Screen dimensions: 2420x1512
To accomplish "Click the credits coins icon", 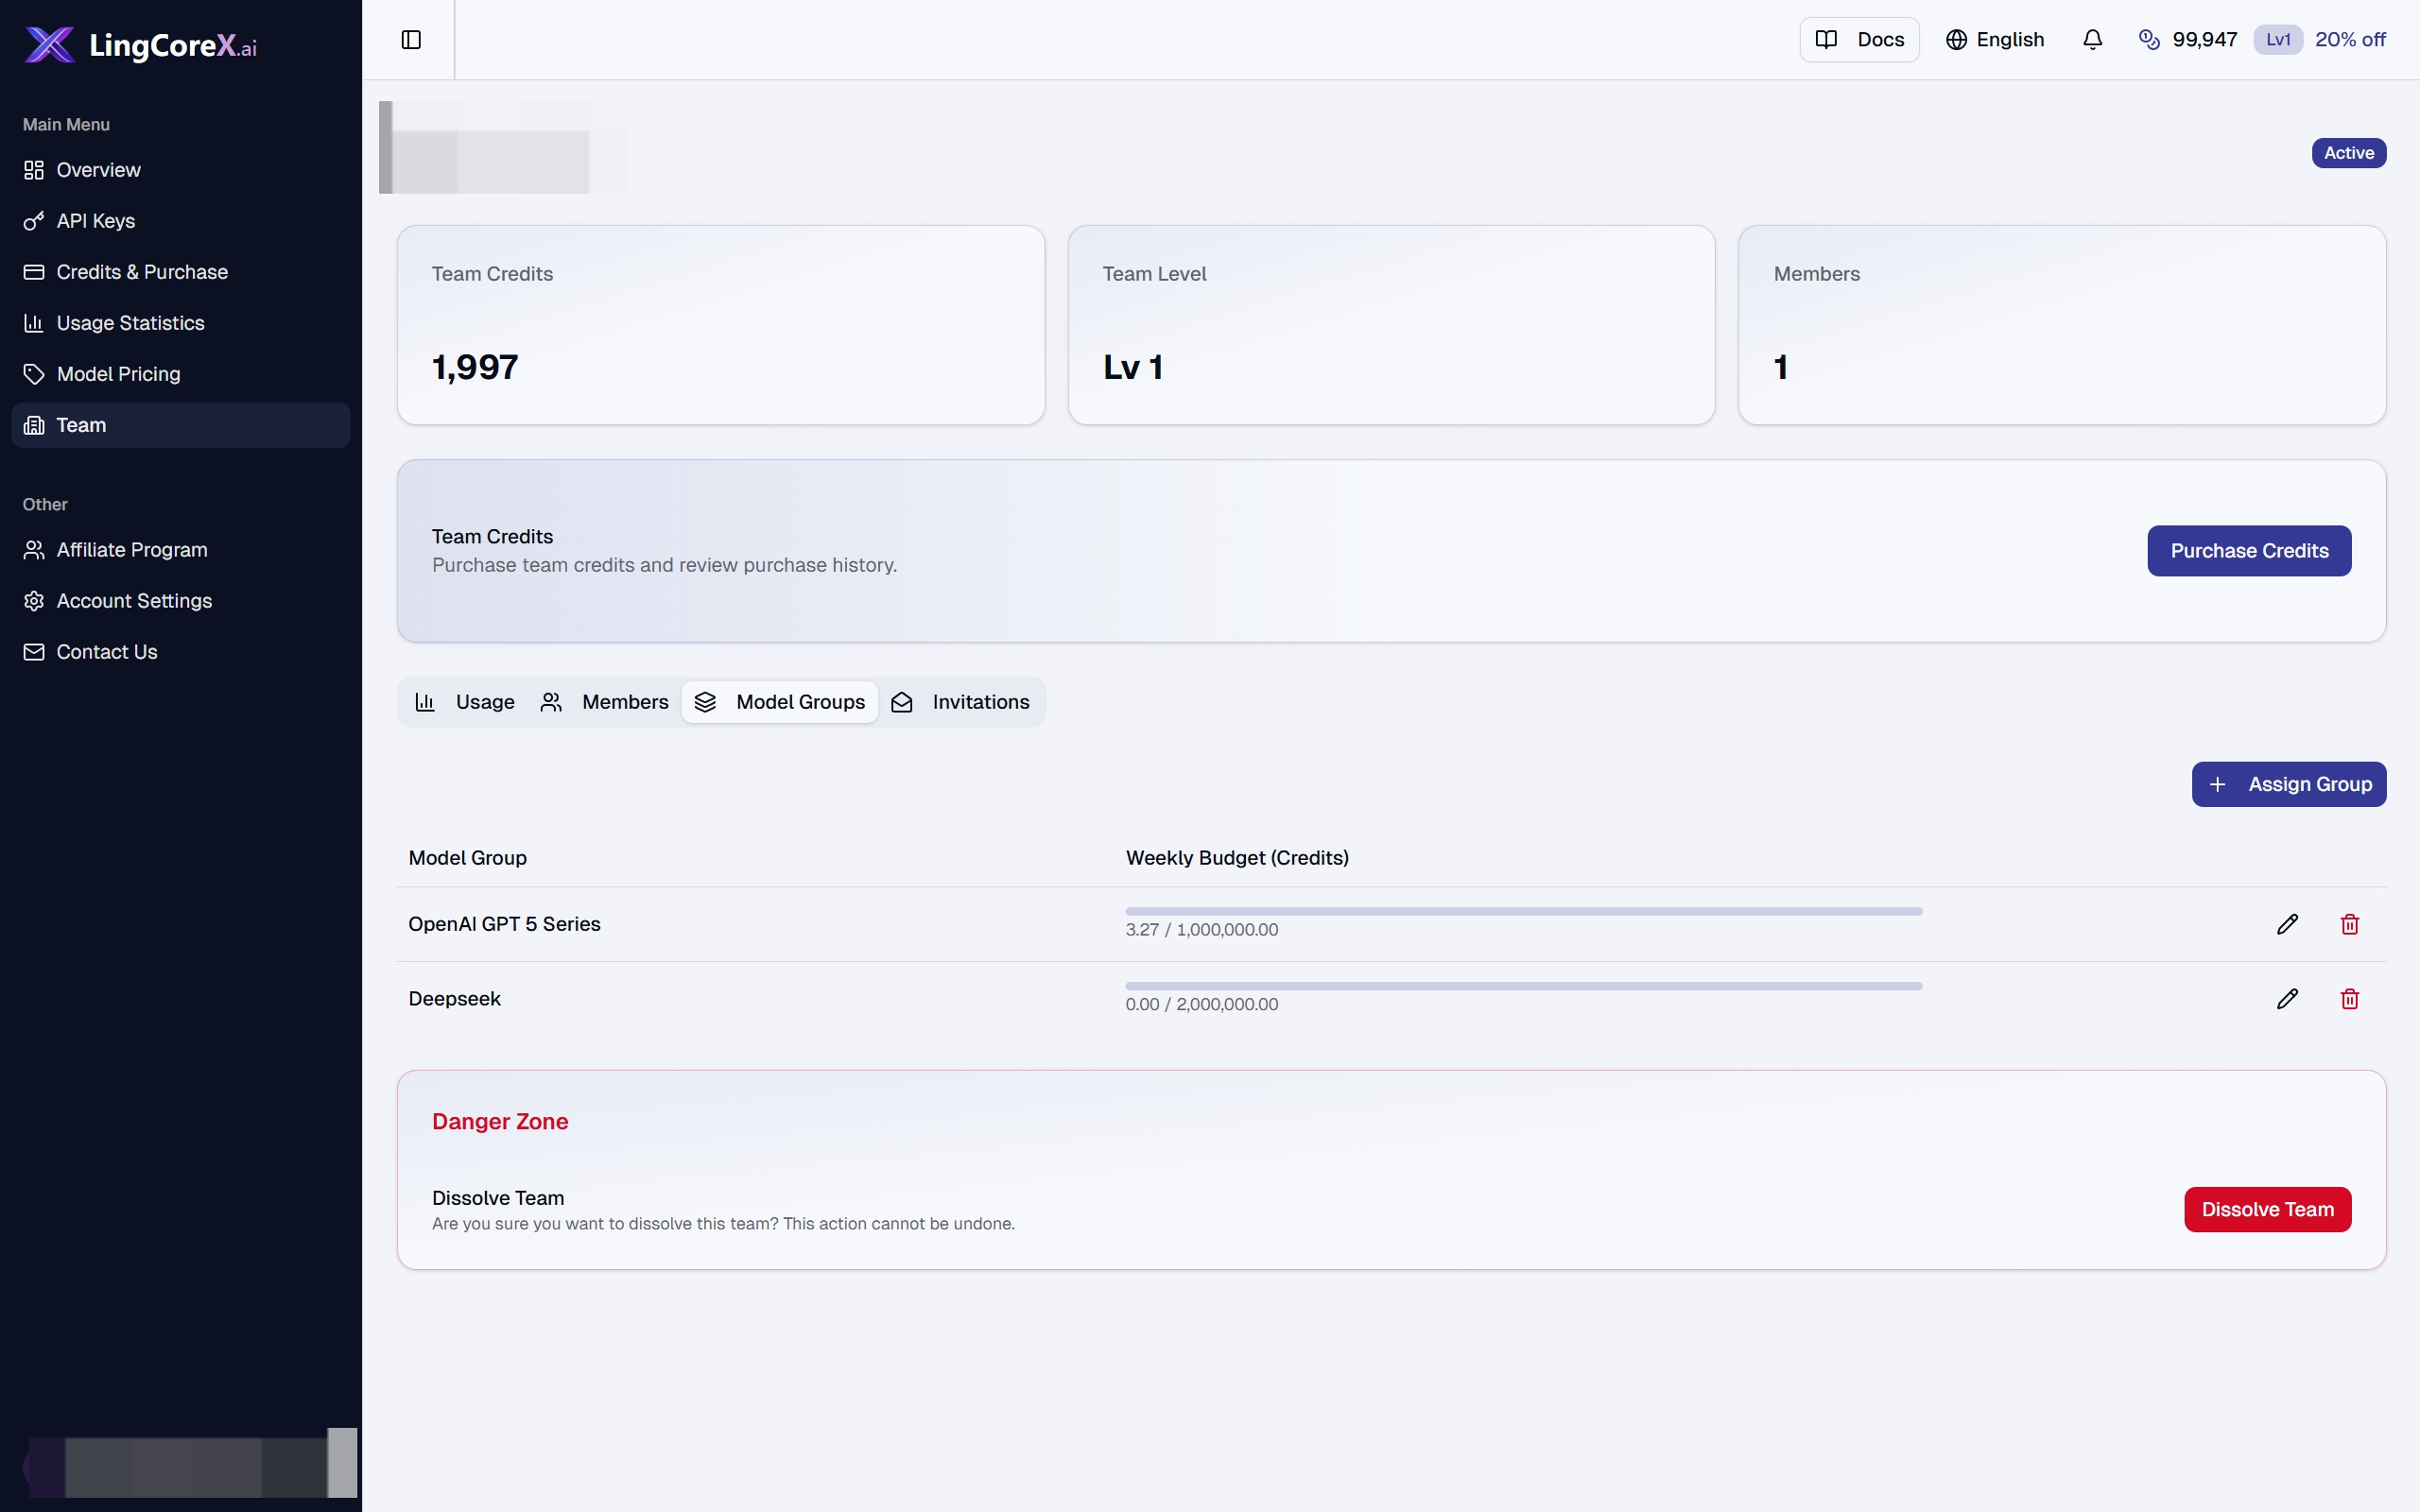I will pos(2149,39).
